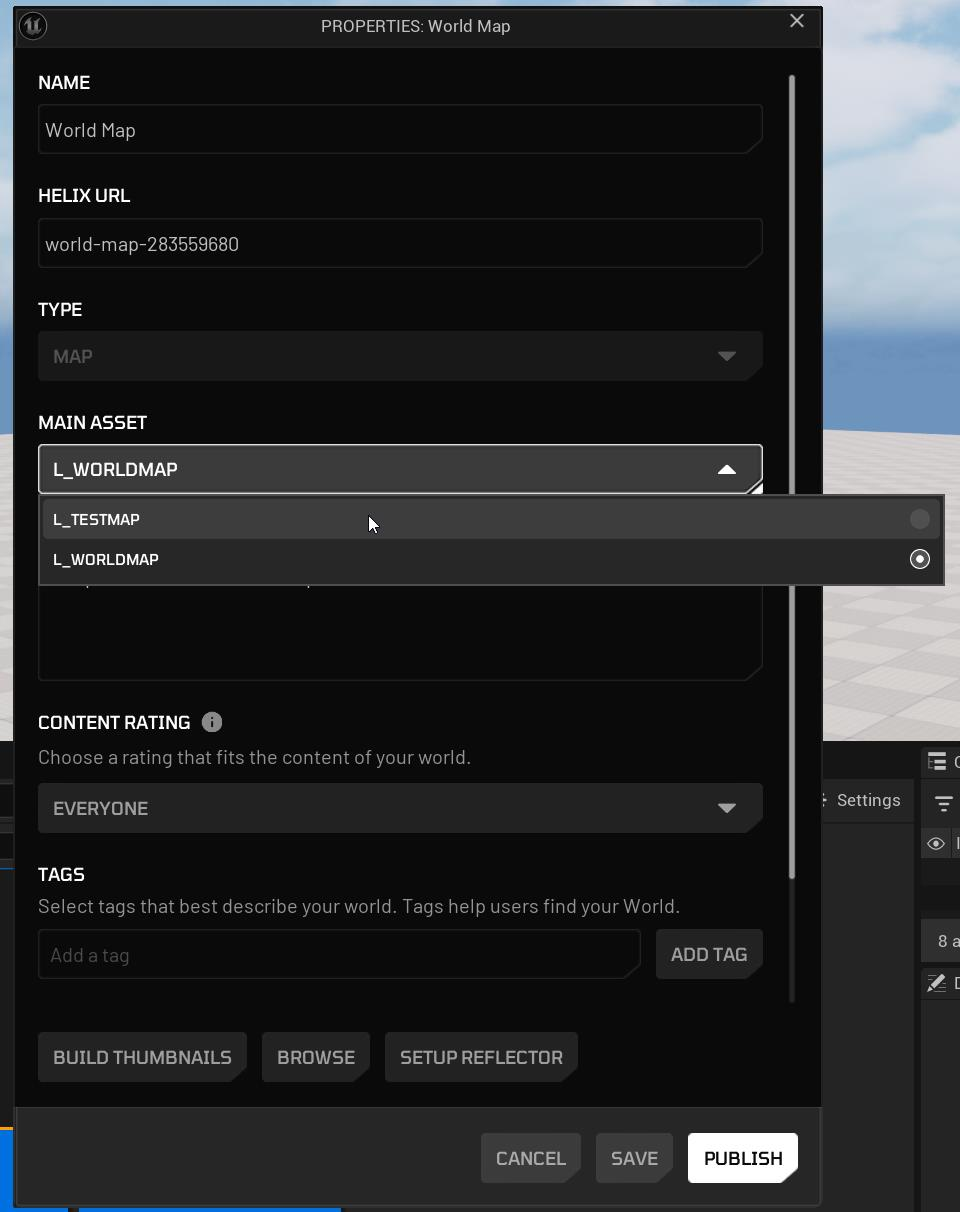Click the Build Thumbnails button
960x1212 pixels.
tap(142, 1057)
